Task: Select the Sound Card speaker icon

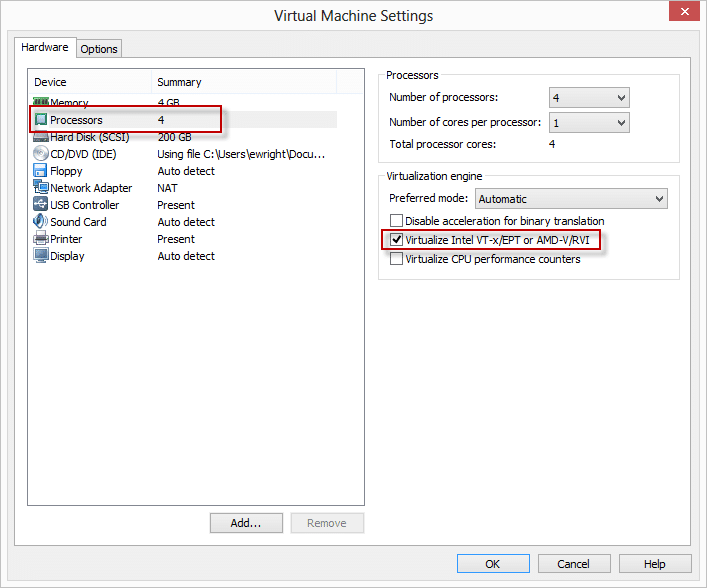Action: (x=41, y=222)
